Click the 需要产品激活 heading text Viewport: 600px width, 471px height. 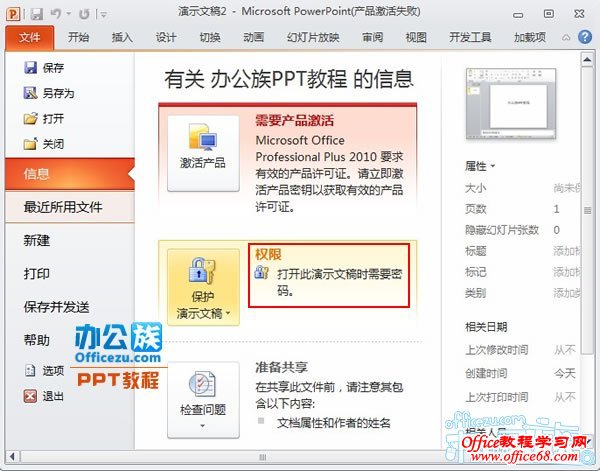coord(294,121)
